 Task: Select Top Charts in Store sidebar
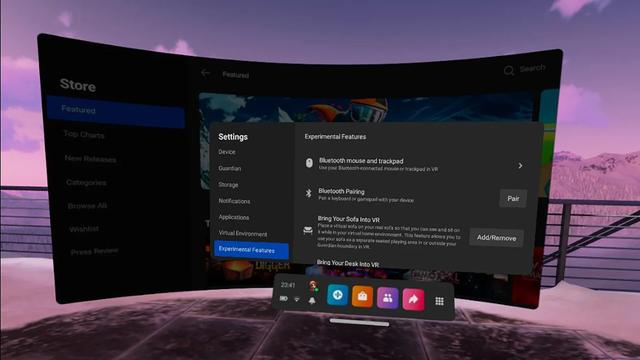(x=84, y=134)
